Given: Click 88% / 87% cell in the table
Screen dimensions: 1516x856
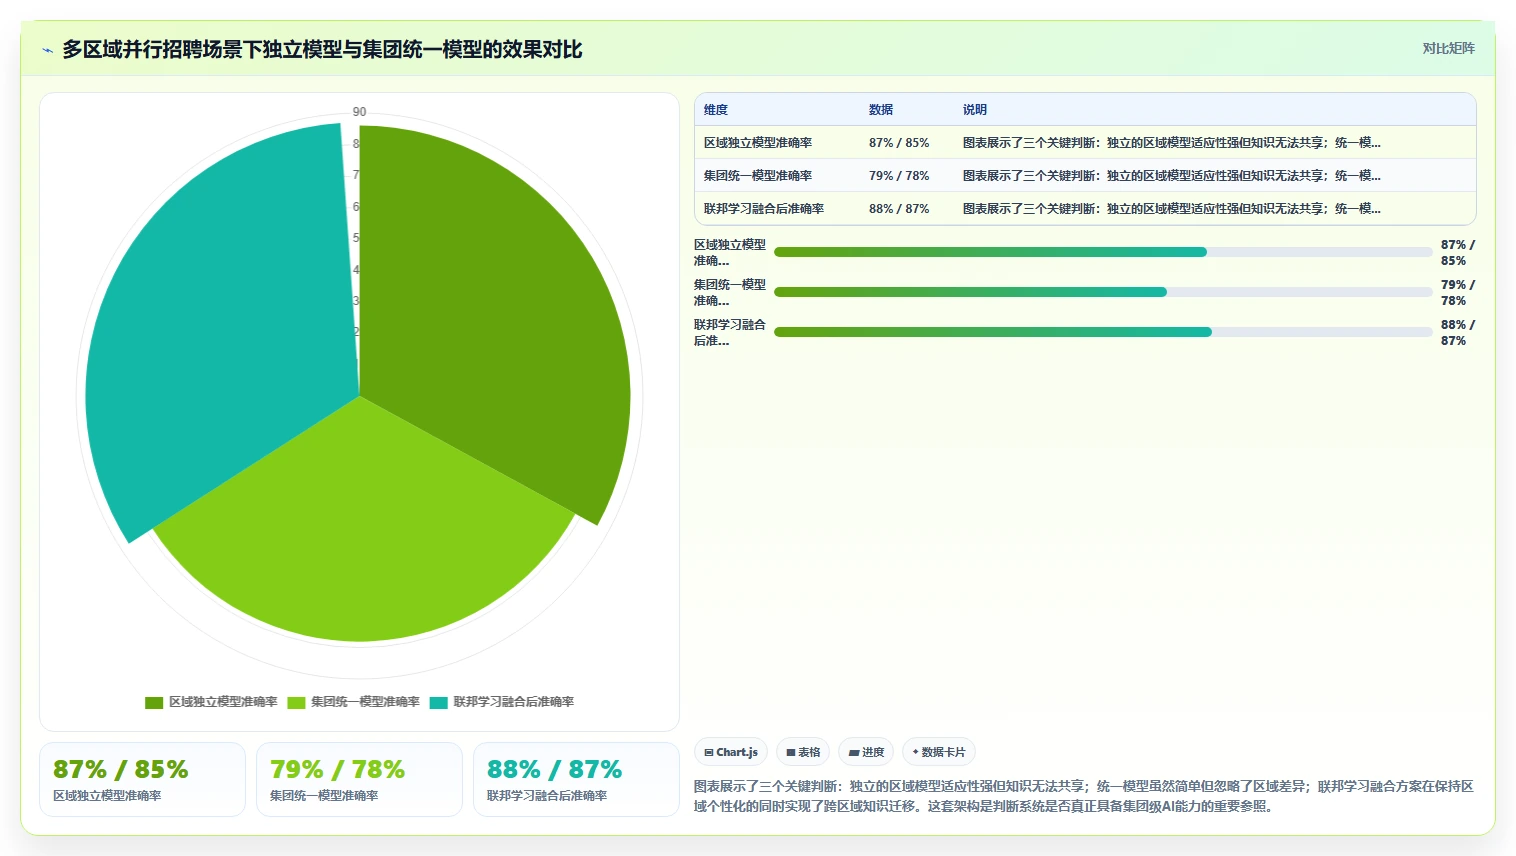Looking at the screenshot, I should point(899,209).
